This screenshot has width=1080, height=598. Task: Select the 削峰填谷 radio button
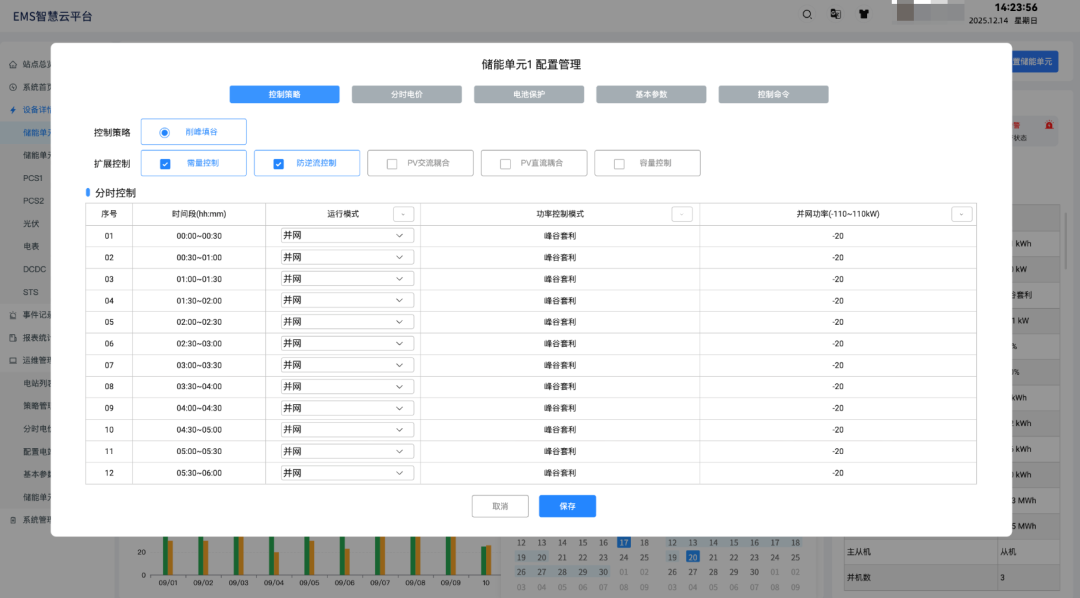coord(165,132)
